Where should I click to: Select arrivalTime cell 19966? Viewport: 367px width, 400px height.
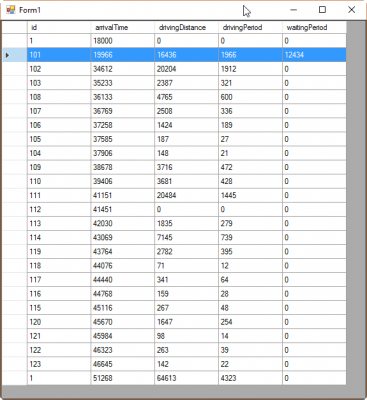(x=123, y=55)
